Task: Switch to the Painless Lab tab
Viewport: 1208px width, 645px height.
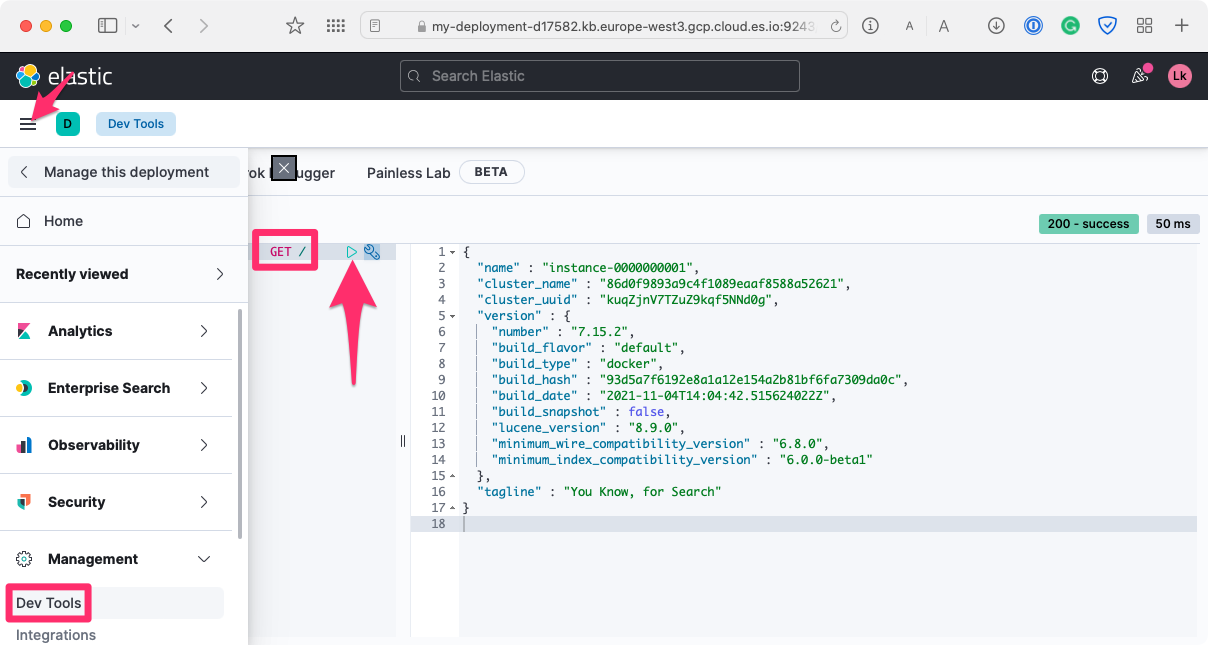Action: (x=408, y=173)
